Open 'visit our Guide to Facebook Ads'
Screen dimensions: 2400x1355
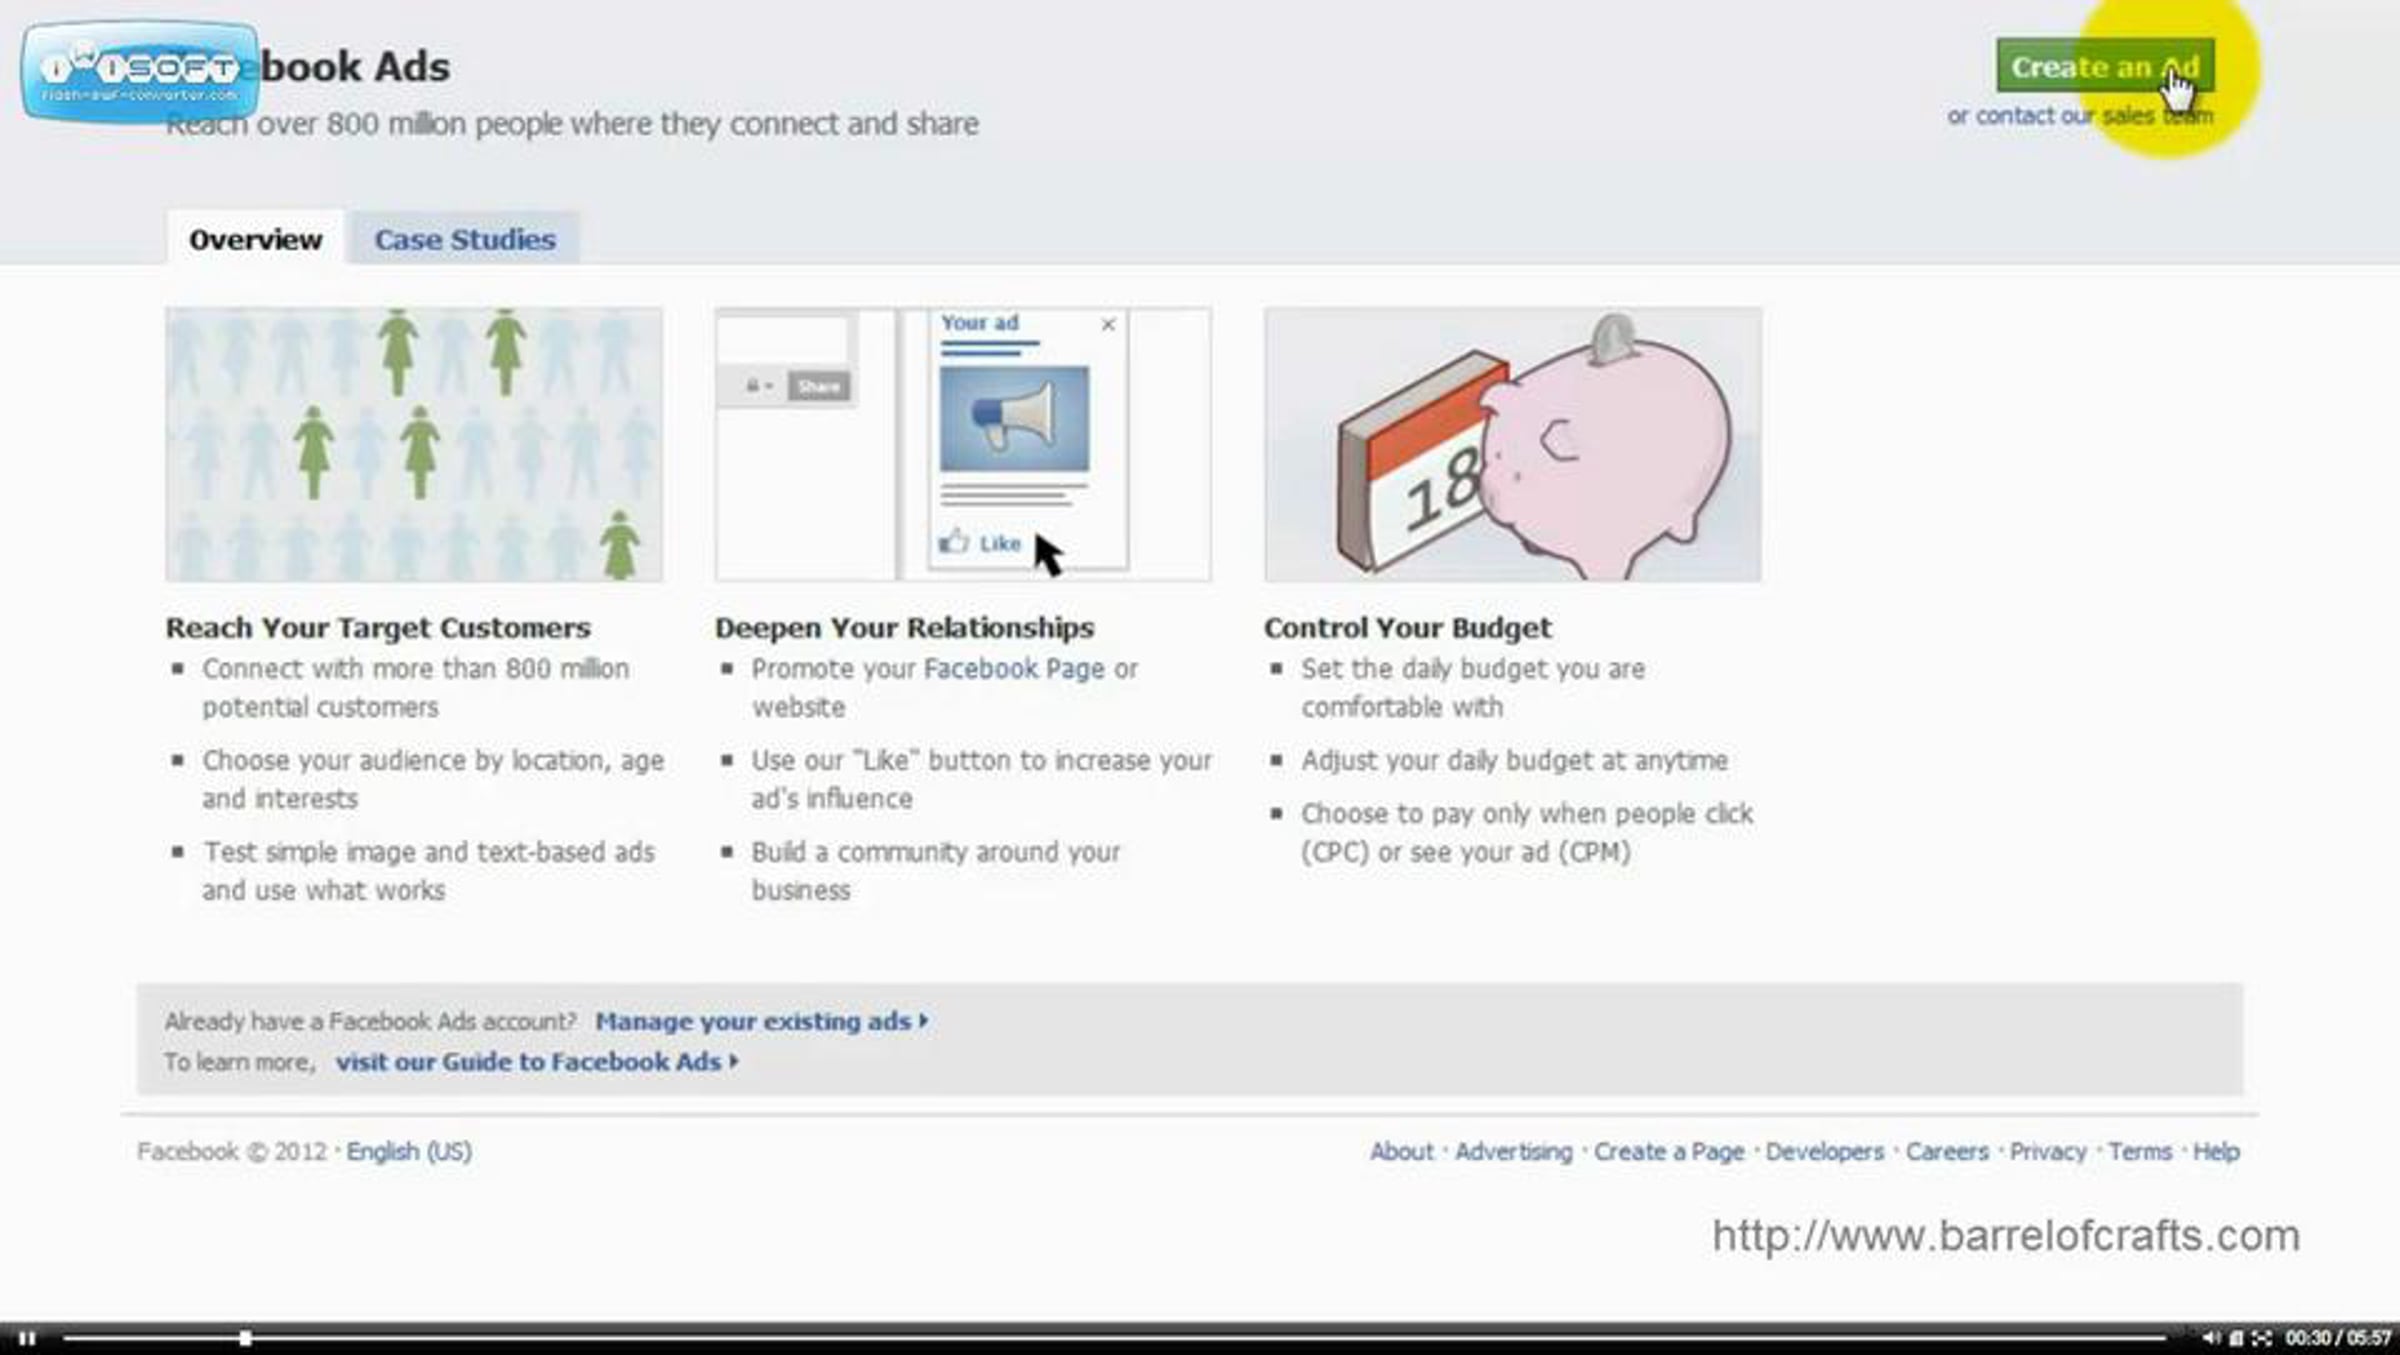point(537,1062)
